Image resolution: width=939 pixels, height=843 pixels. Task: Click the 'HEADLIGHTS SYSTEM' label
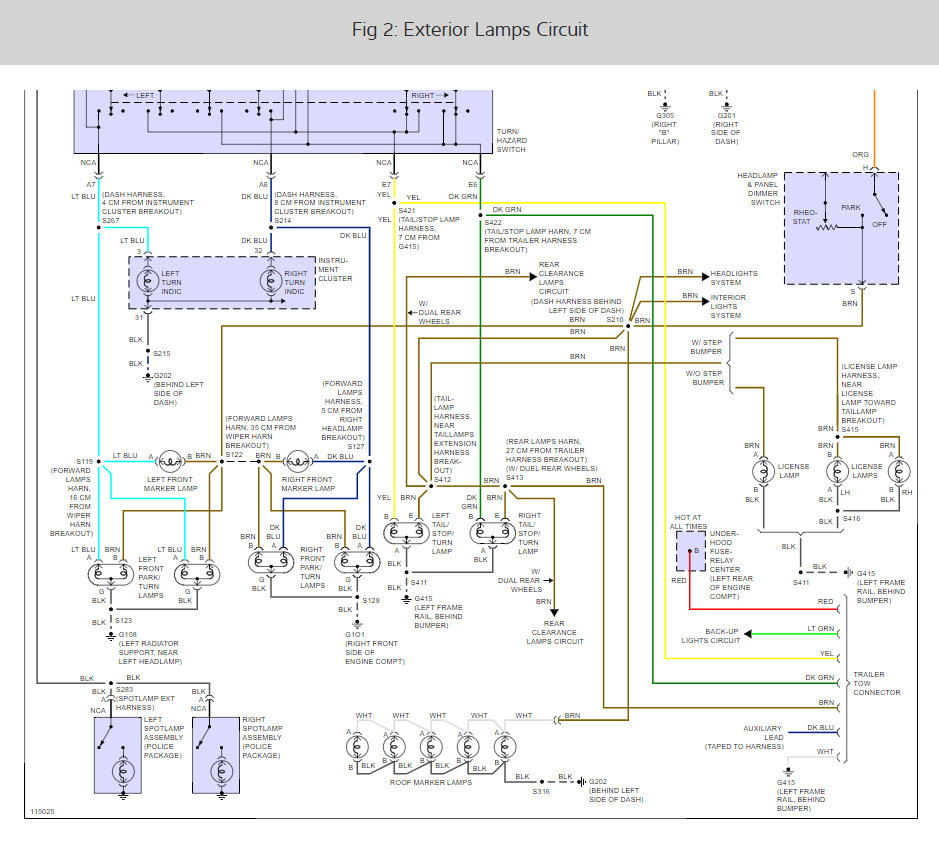click(x=734, y=278)
